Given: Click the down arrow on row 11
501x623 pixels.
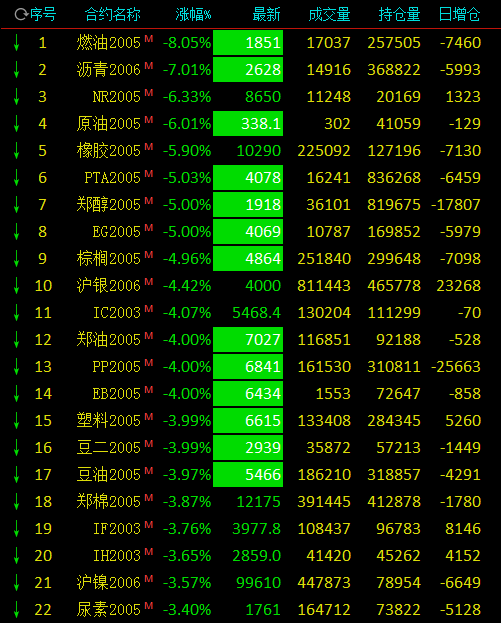Looking at the screenshot, I should click(x=17, y=313).
